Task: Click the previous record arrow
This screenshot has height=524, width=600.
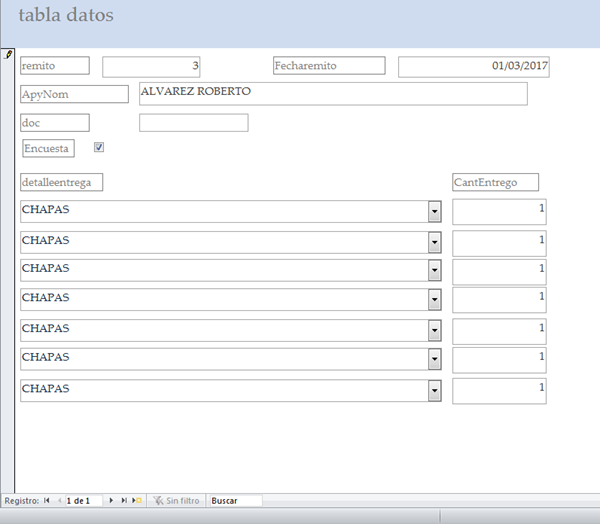Action: 58,500
